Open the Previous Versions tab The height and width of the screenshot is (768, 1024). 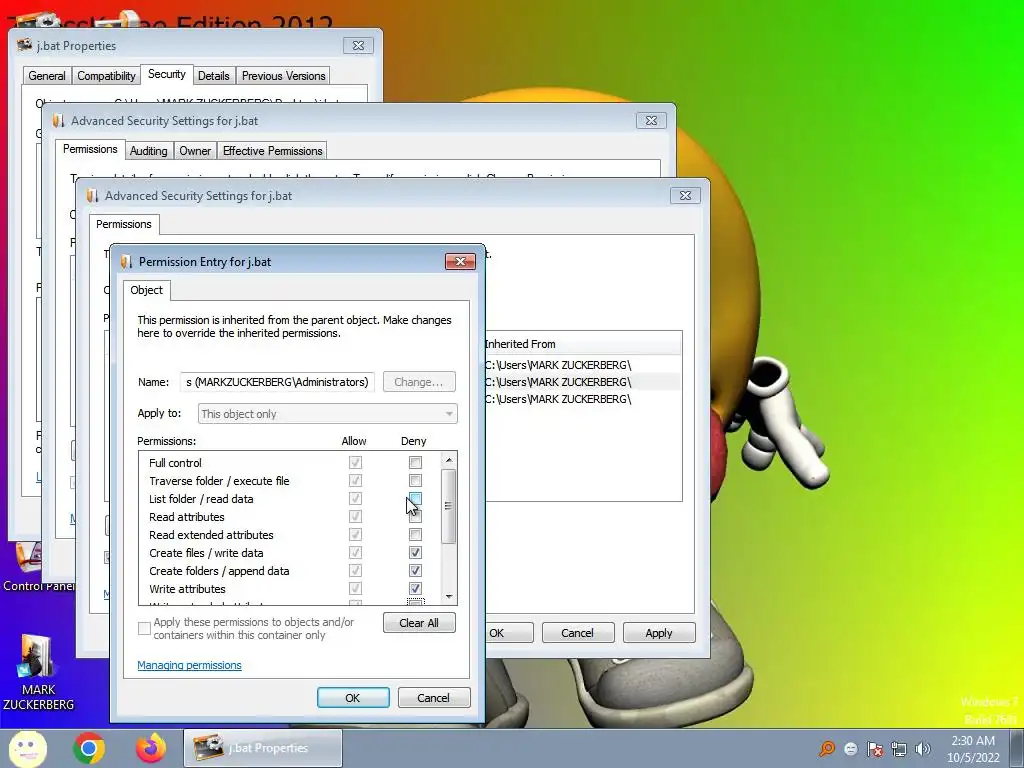[x=283, y=76]
